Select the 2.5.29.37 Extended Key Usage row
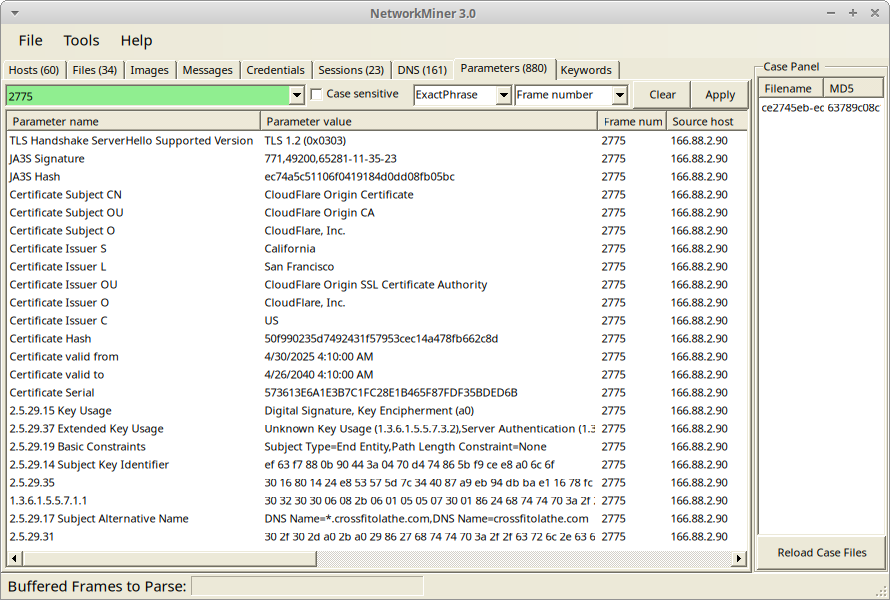This screenshot has width=890, height=600. [377, 429]
